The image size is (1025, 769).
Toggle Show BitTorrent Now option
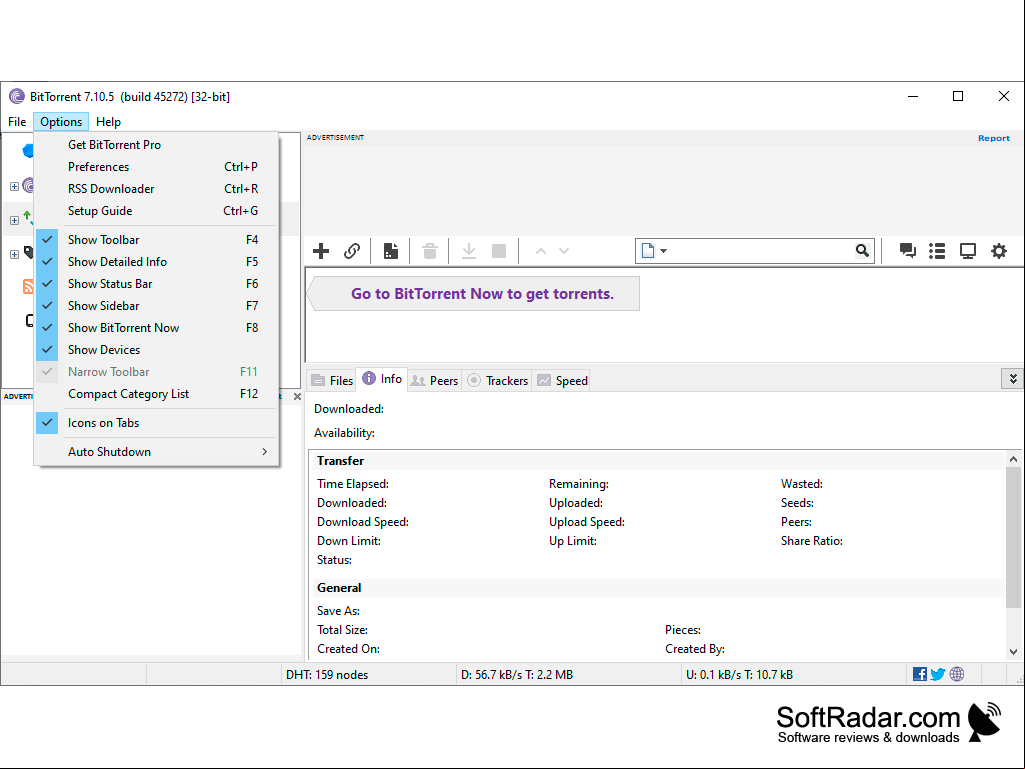pos(157,328)
